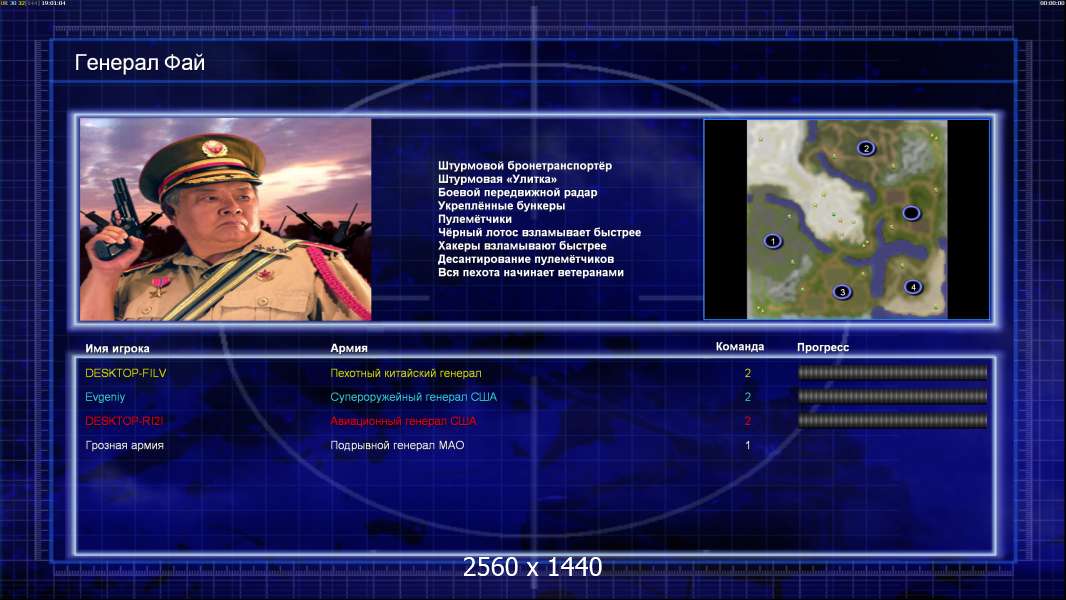The height and width of the screenshot is (600, 1066).
Task: Click start position marker 4 on map
Action: [913, 287]
